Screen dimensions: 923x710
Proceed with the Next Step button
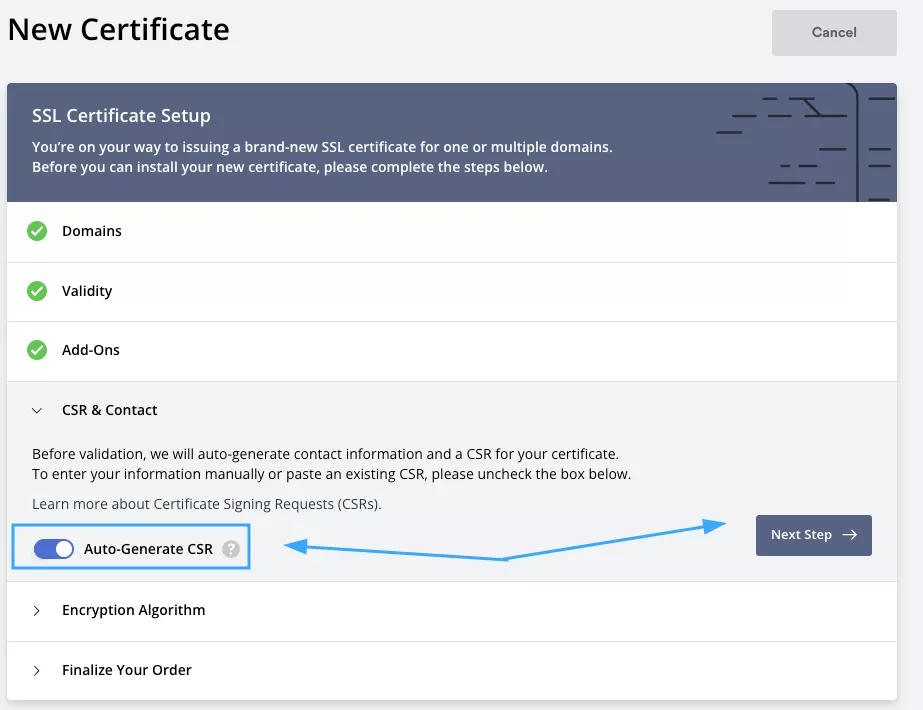813,535
